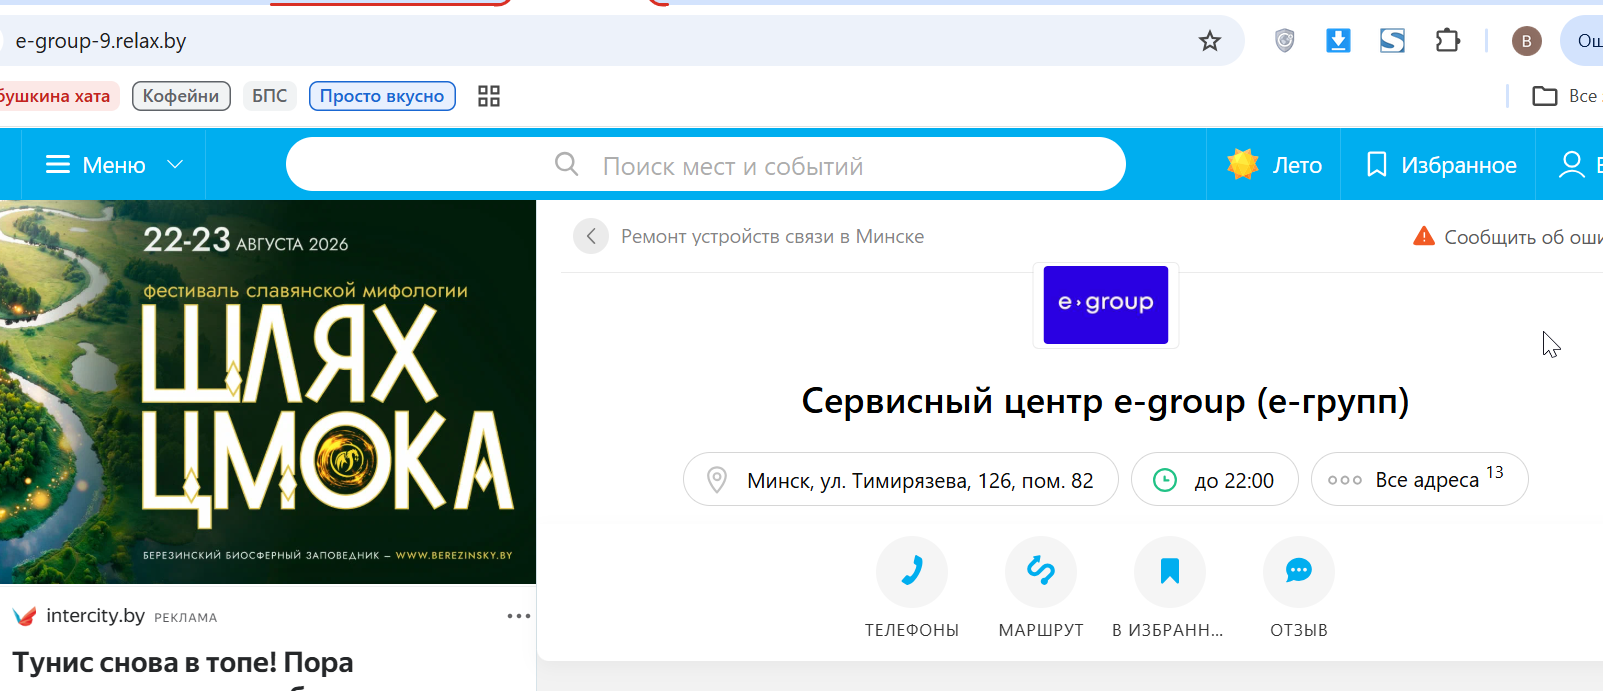This screenshot has height=691, width=1603.
Task: Open Тунис снова в топе headline
Action: pos(183,663)
